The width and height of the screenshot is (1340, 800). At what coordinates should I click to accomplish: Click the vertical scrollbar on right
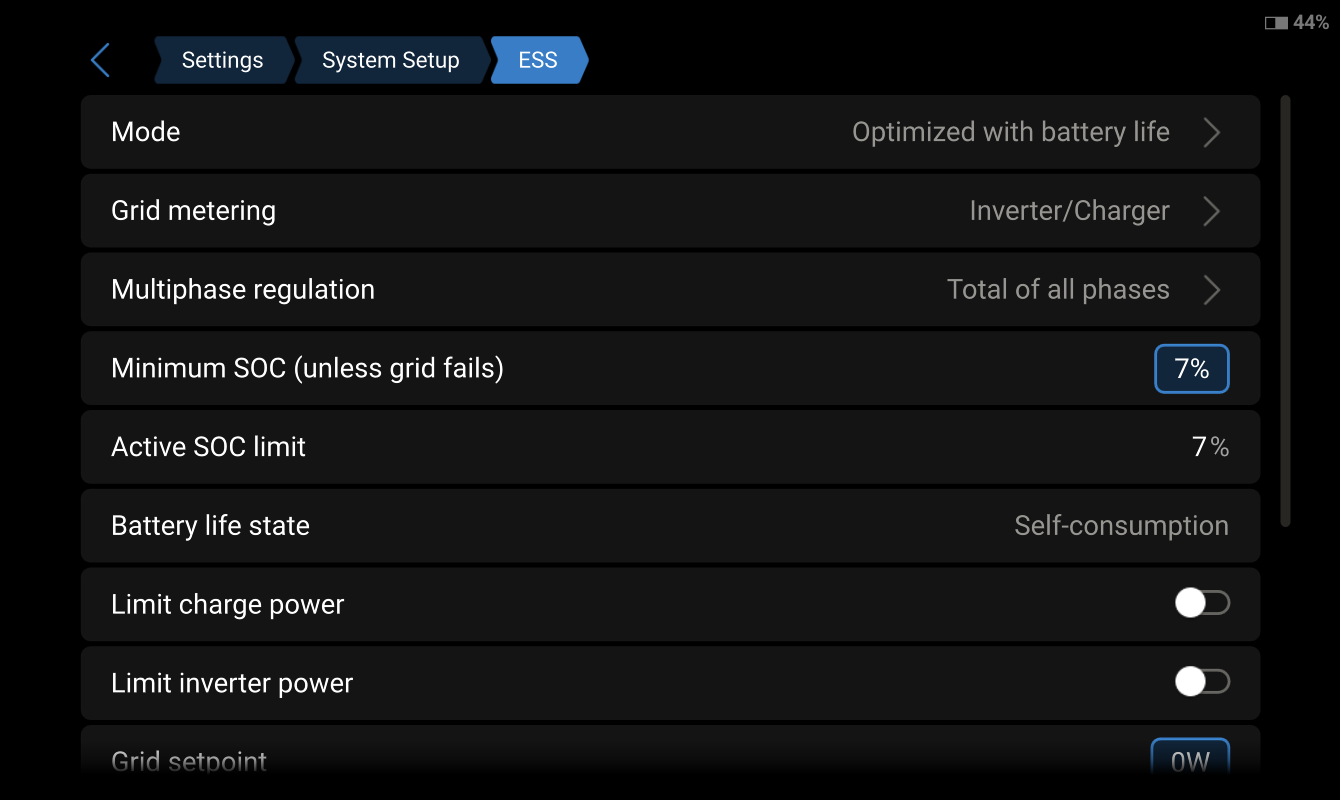click(x=1285, y=310)
